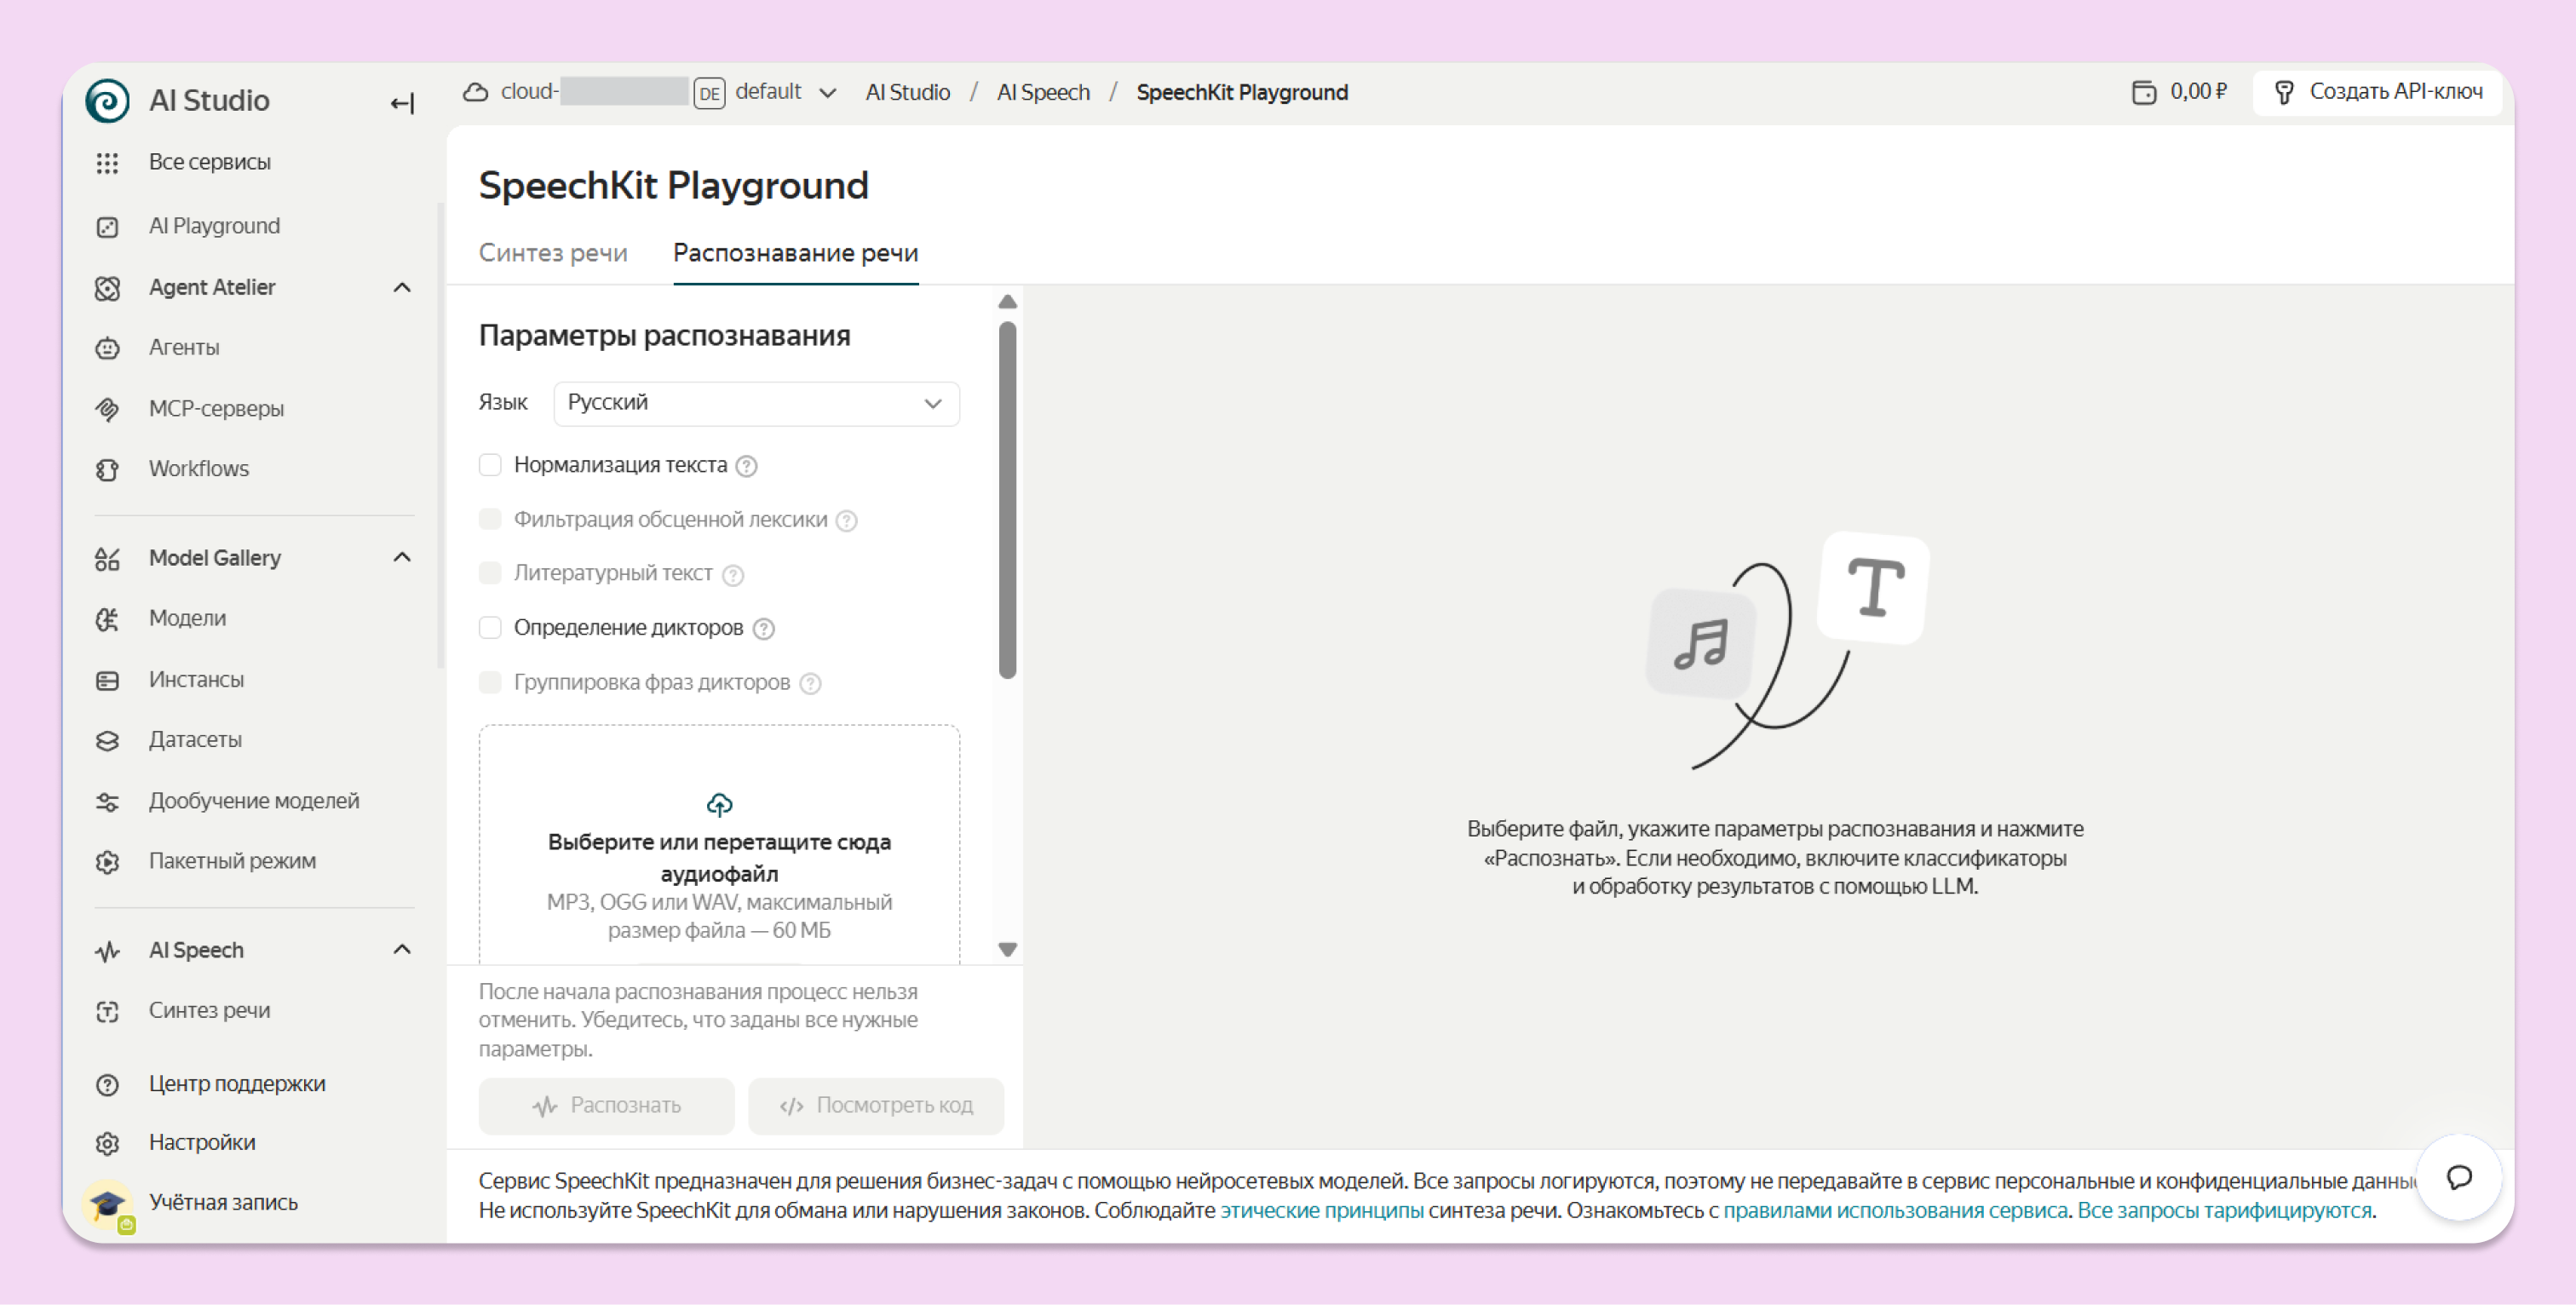Click the Все сервисы grid icon

tap(107, 163)
